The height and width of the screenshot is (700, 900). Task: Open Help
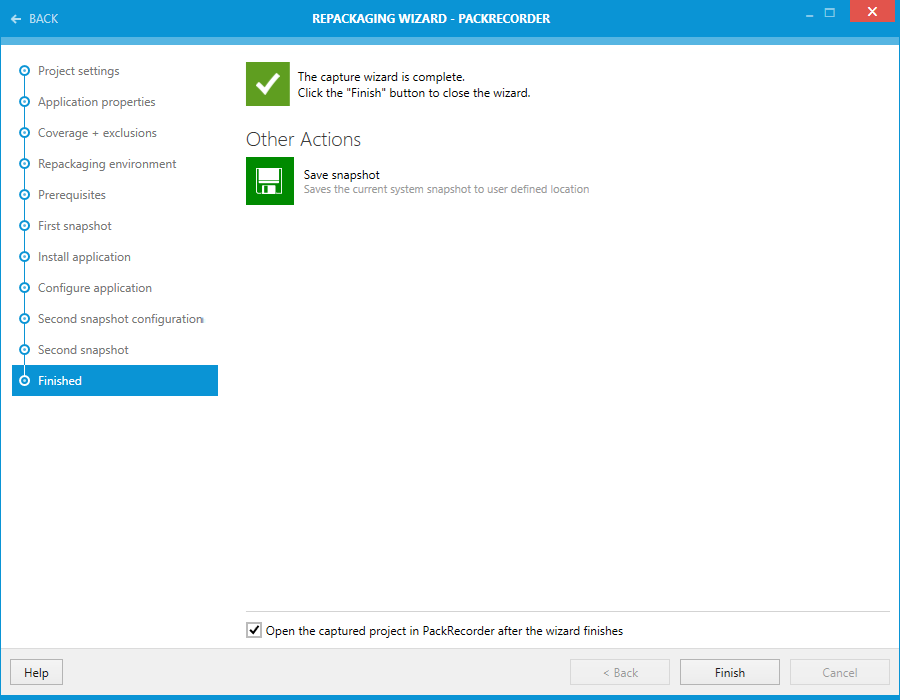[36, 671]
